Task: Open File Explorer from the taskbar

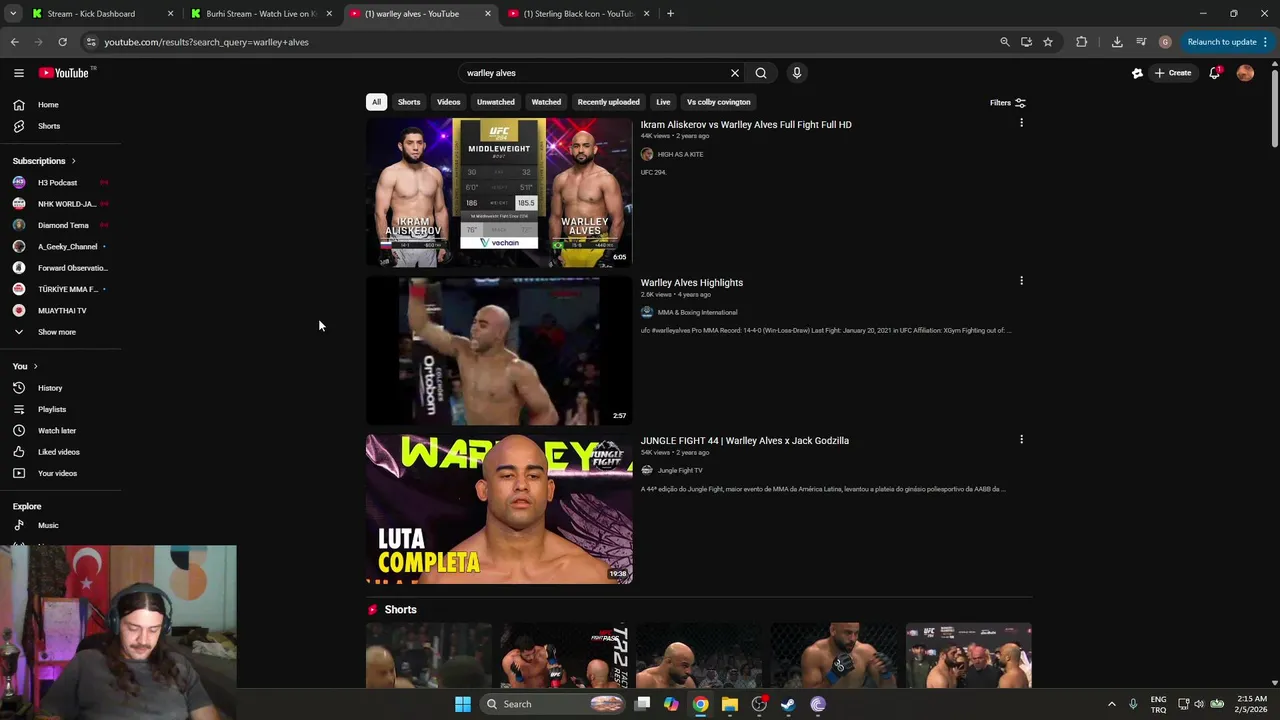Action: click(x=730, y=704)
